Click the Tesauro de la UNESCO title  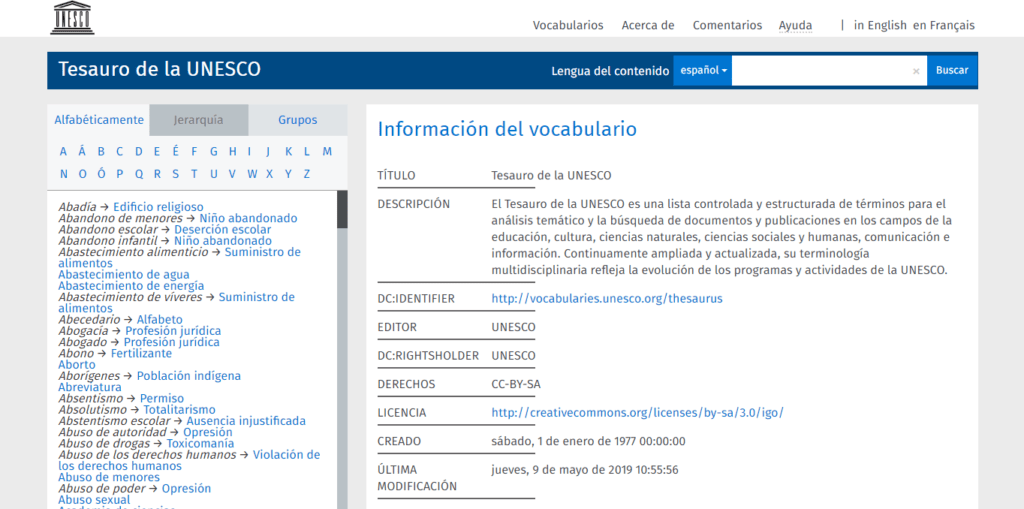pyautogui.click(x=159, y=69)
